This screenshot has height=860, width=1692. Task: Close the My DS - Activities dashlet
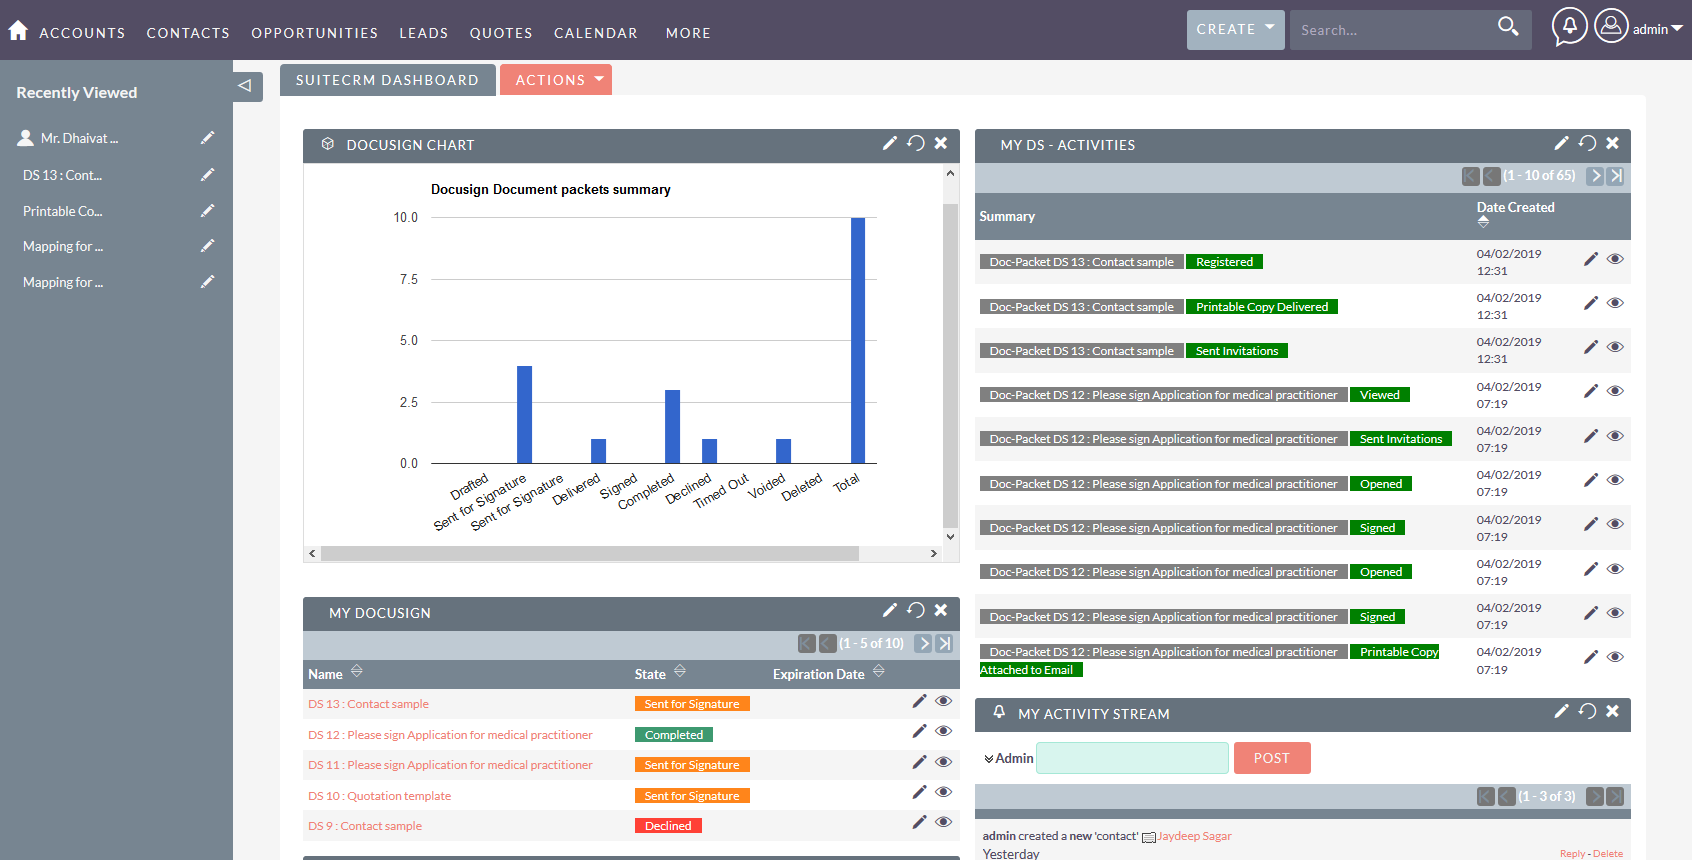[1612, 143]
